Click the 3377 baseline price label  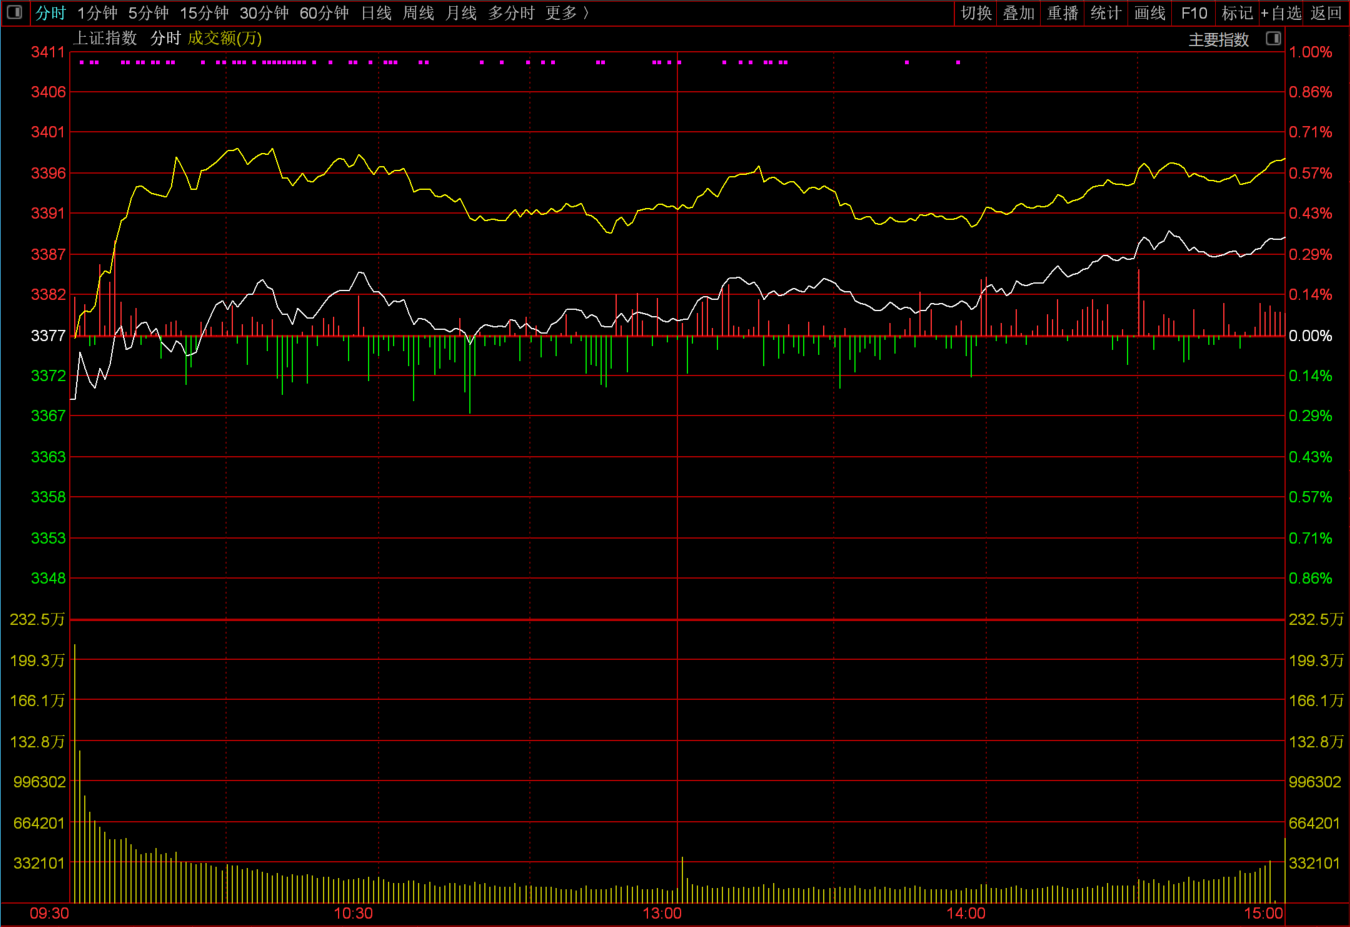(x=48, y=336)
